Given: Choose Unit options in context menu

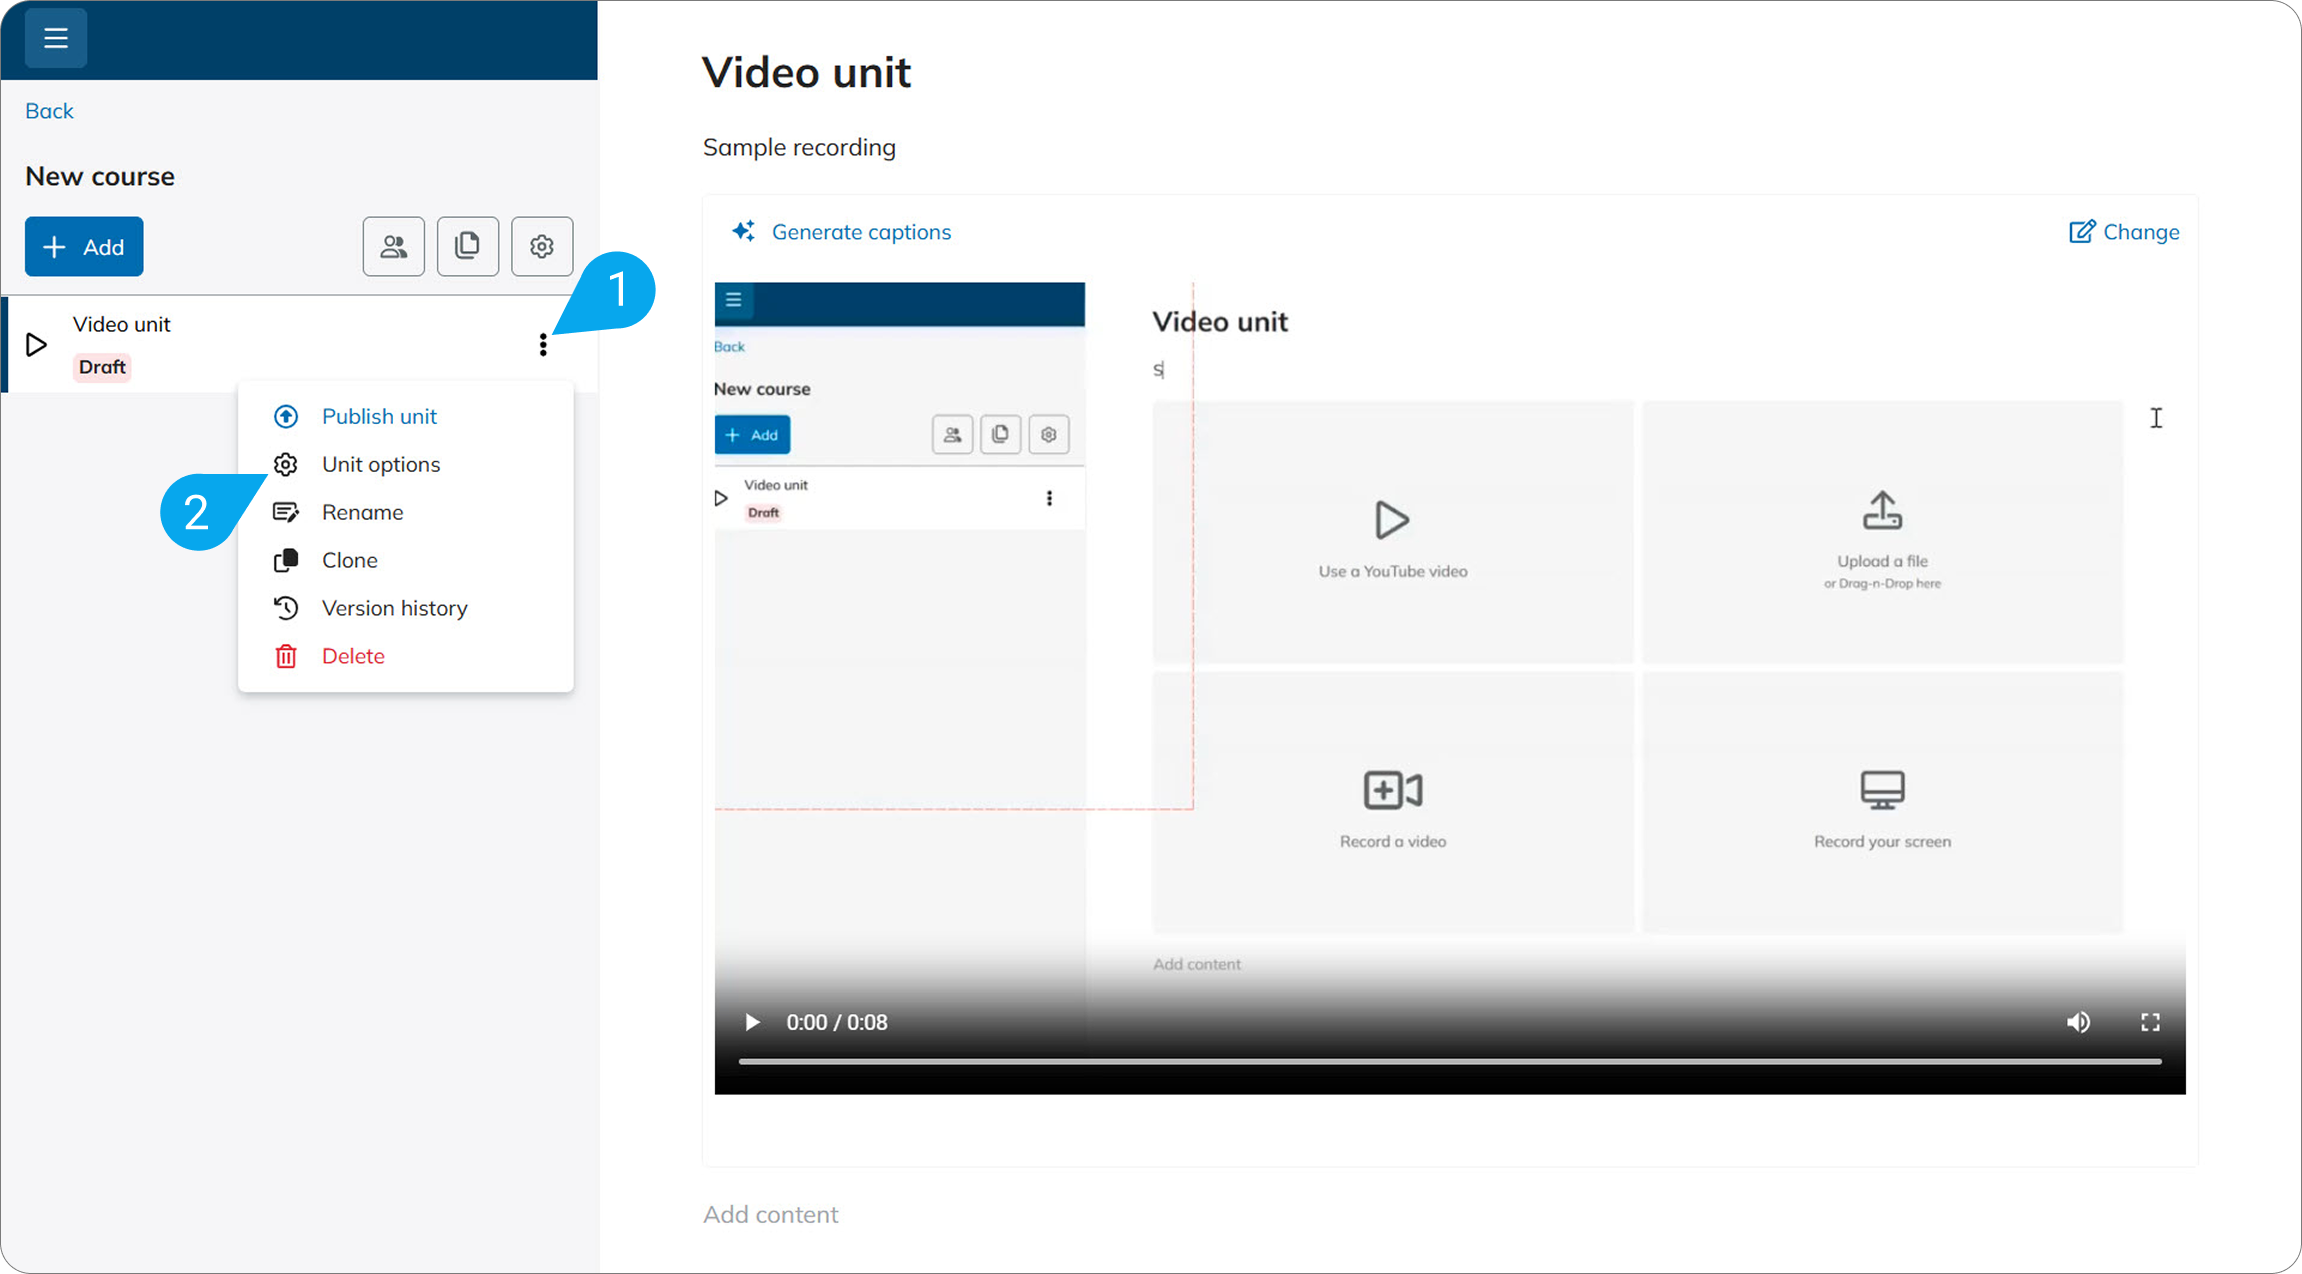Looking at the screenshot, I should click(380, 464).
